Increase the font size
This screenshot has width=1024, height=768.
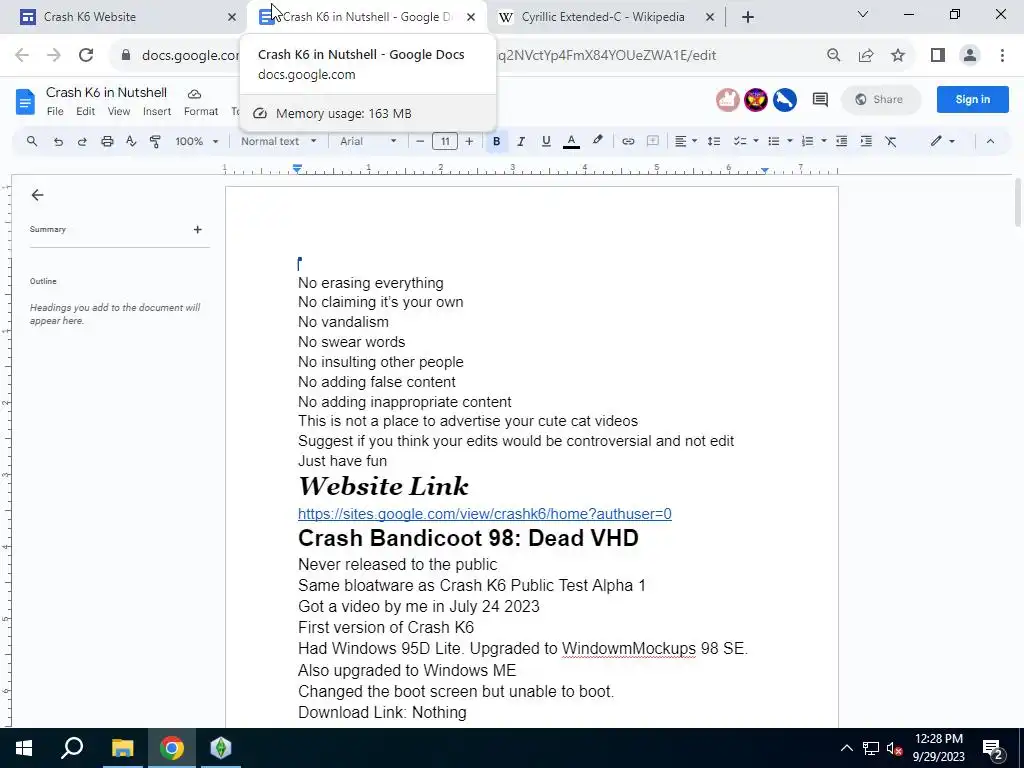469,141
